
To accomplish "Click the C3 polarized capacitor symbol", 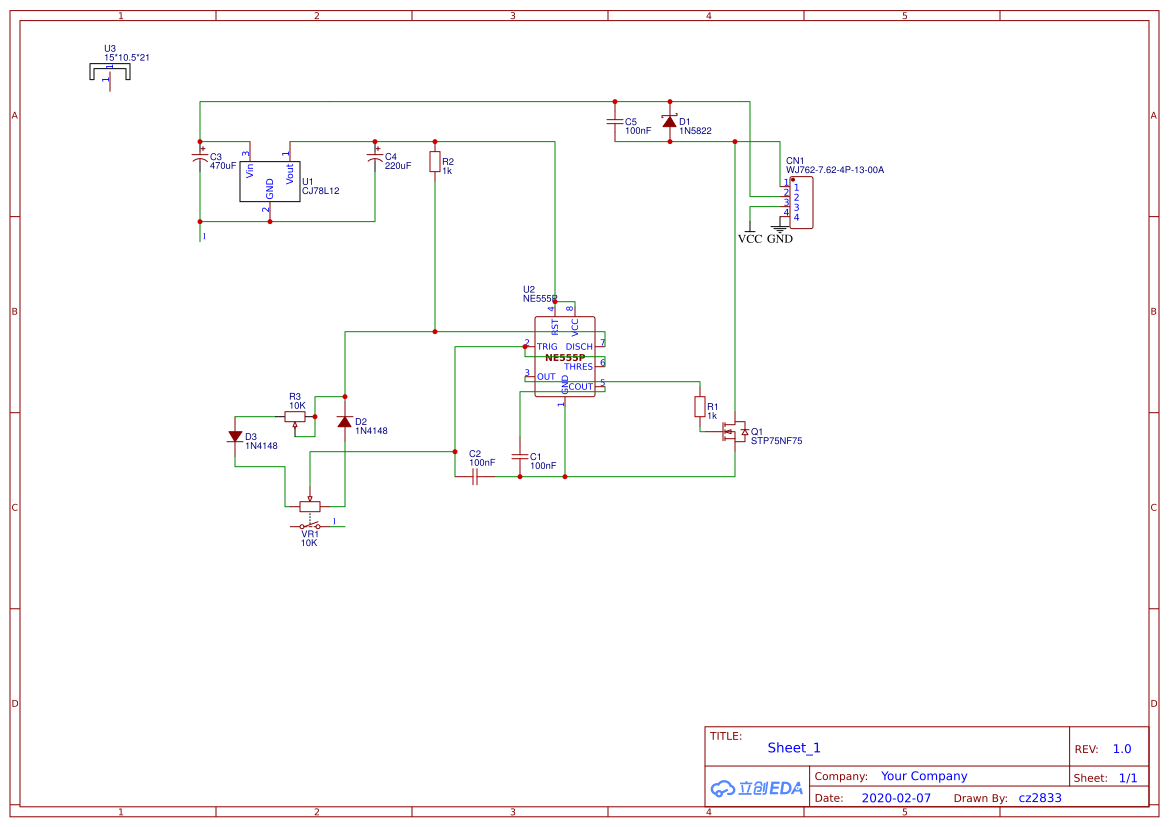I will [200, 157].
